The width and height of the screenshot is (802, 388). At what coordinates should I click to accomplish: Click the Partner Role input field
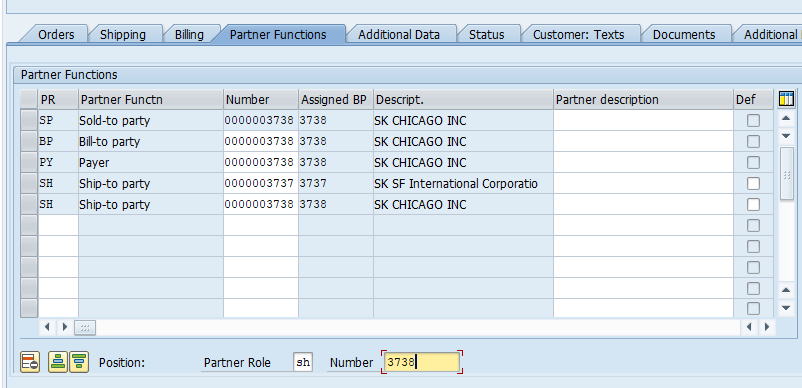pyautogui.click(x=303, y=362)
